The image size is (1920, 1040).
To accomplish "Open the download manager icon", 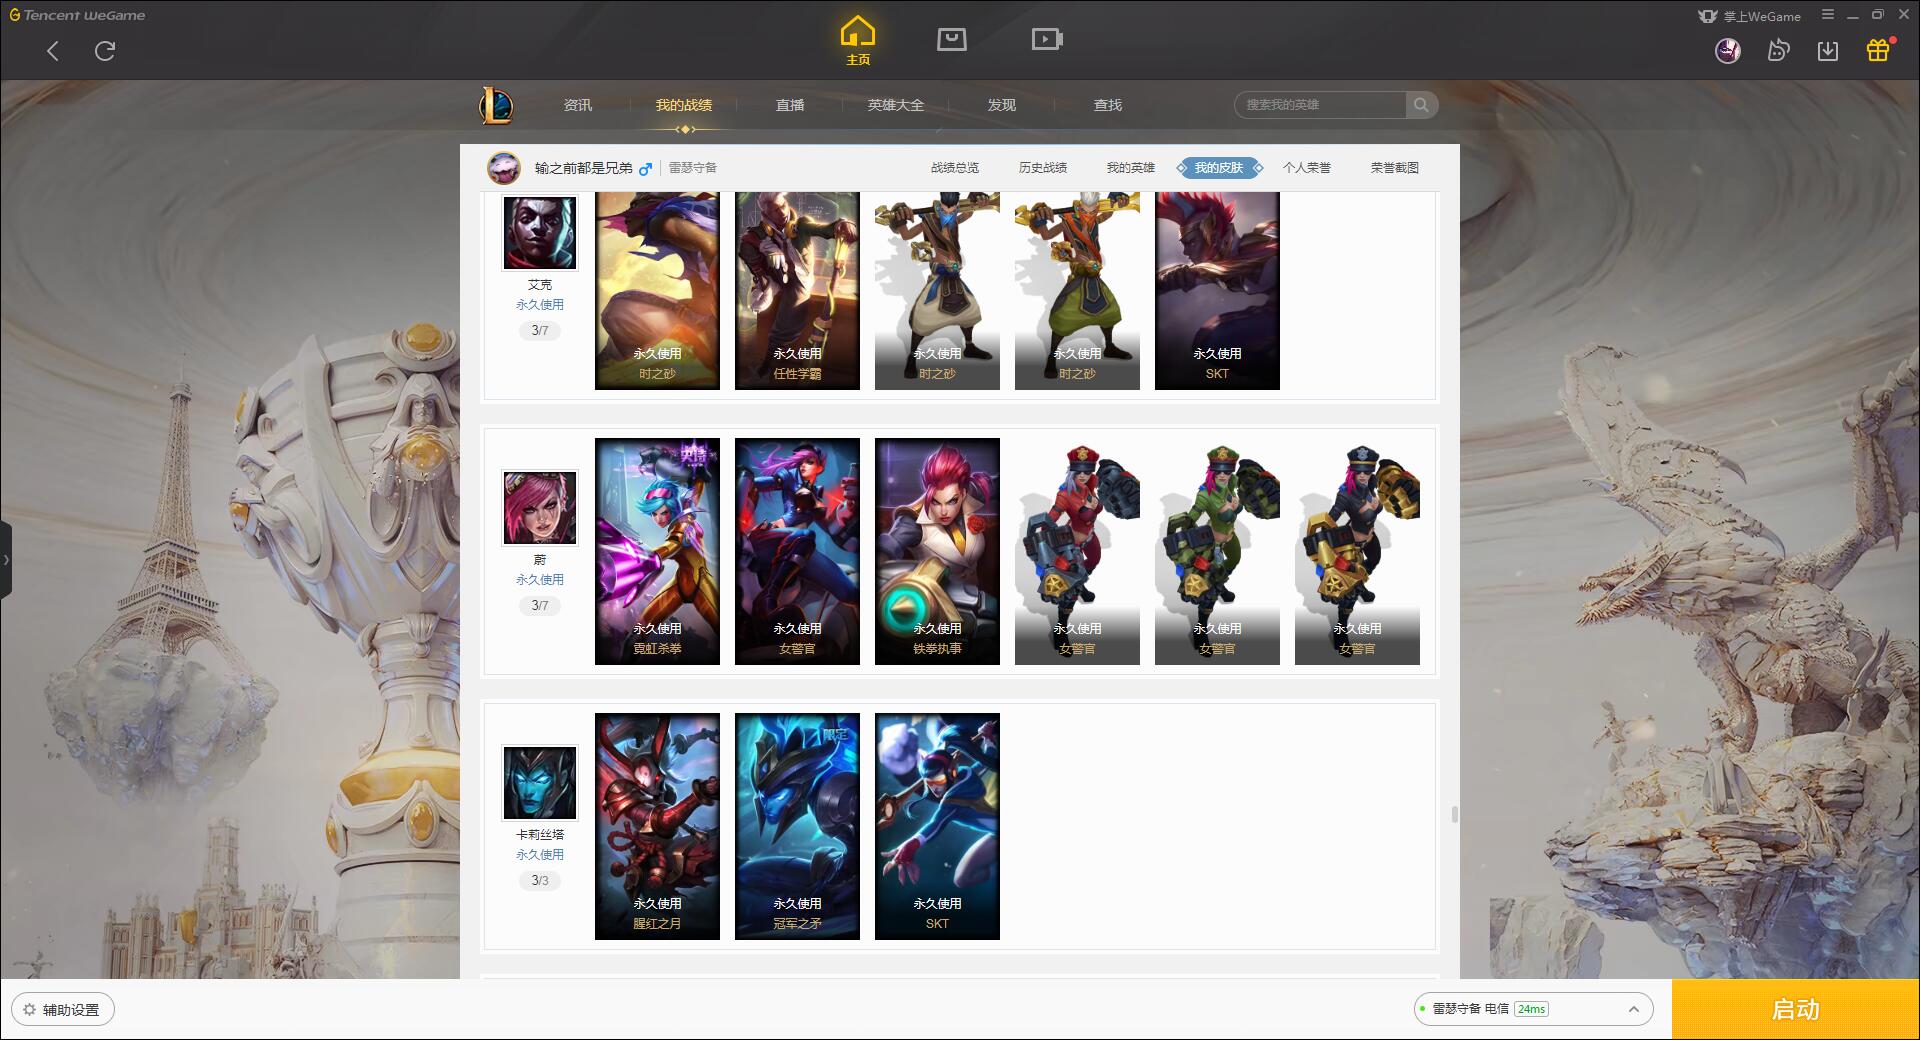I will (1828, 50).
